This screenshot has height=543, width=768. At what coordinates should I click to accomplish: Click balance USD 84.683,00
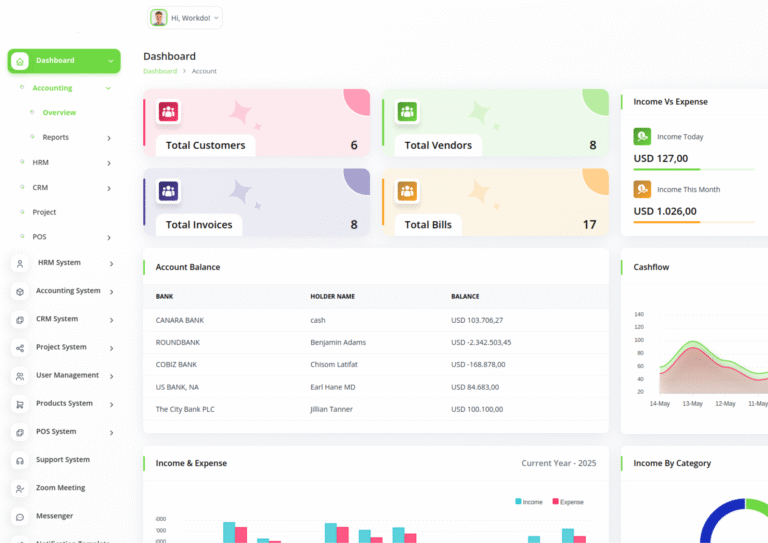pyautogui.click(x=475, y=387)
